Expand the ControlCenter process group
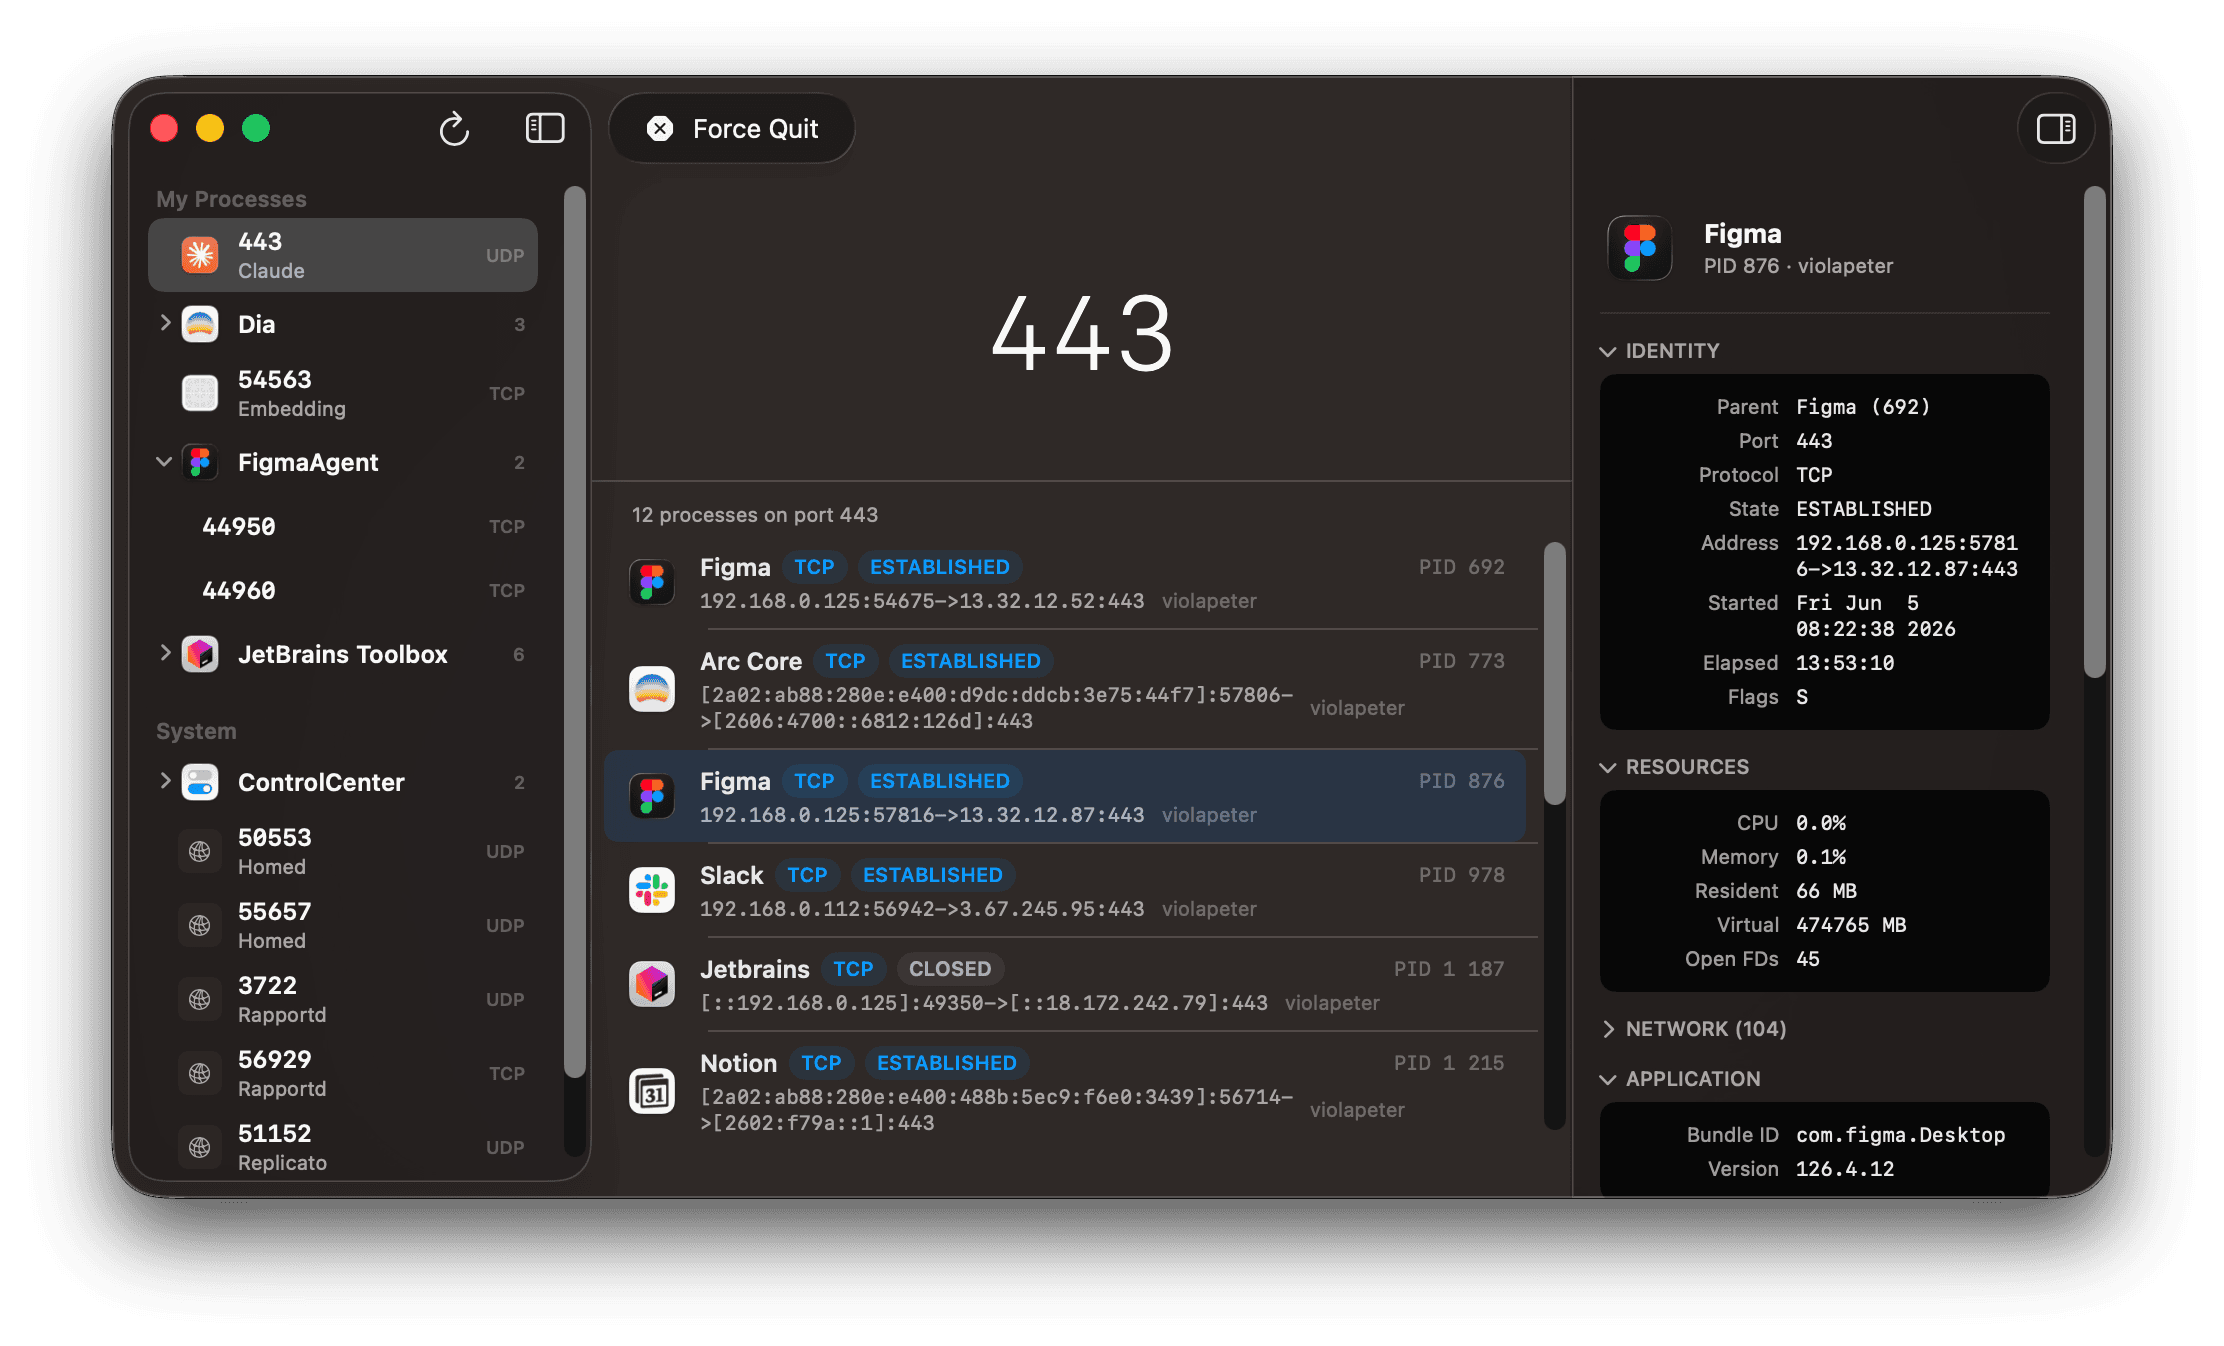Screen dimensions: 2224x1346 165,781
